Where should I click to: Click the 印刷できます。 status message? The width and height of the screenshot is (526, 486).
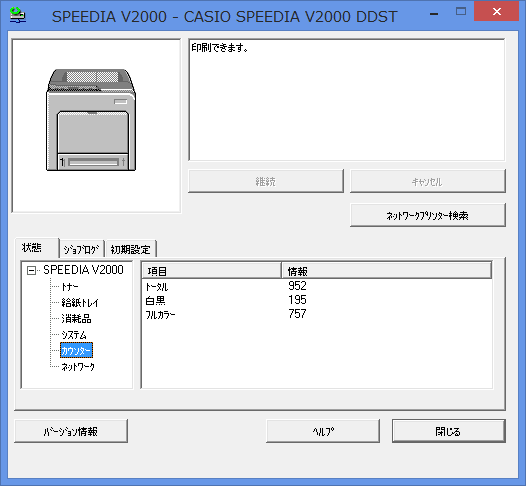pyautogui.click(x=220, y=48)
